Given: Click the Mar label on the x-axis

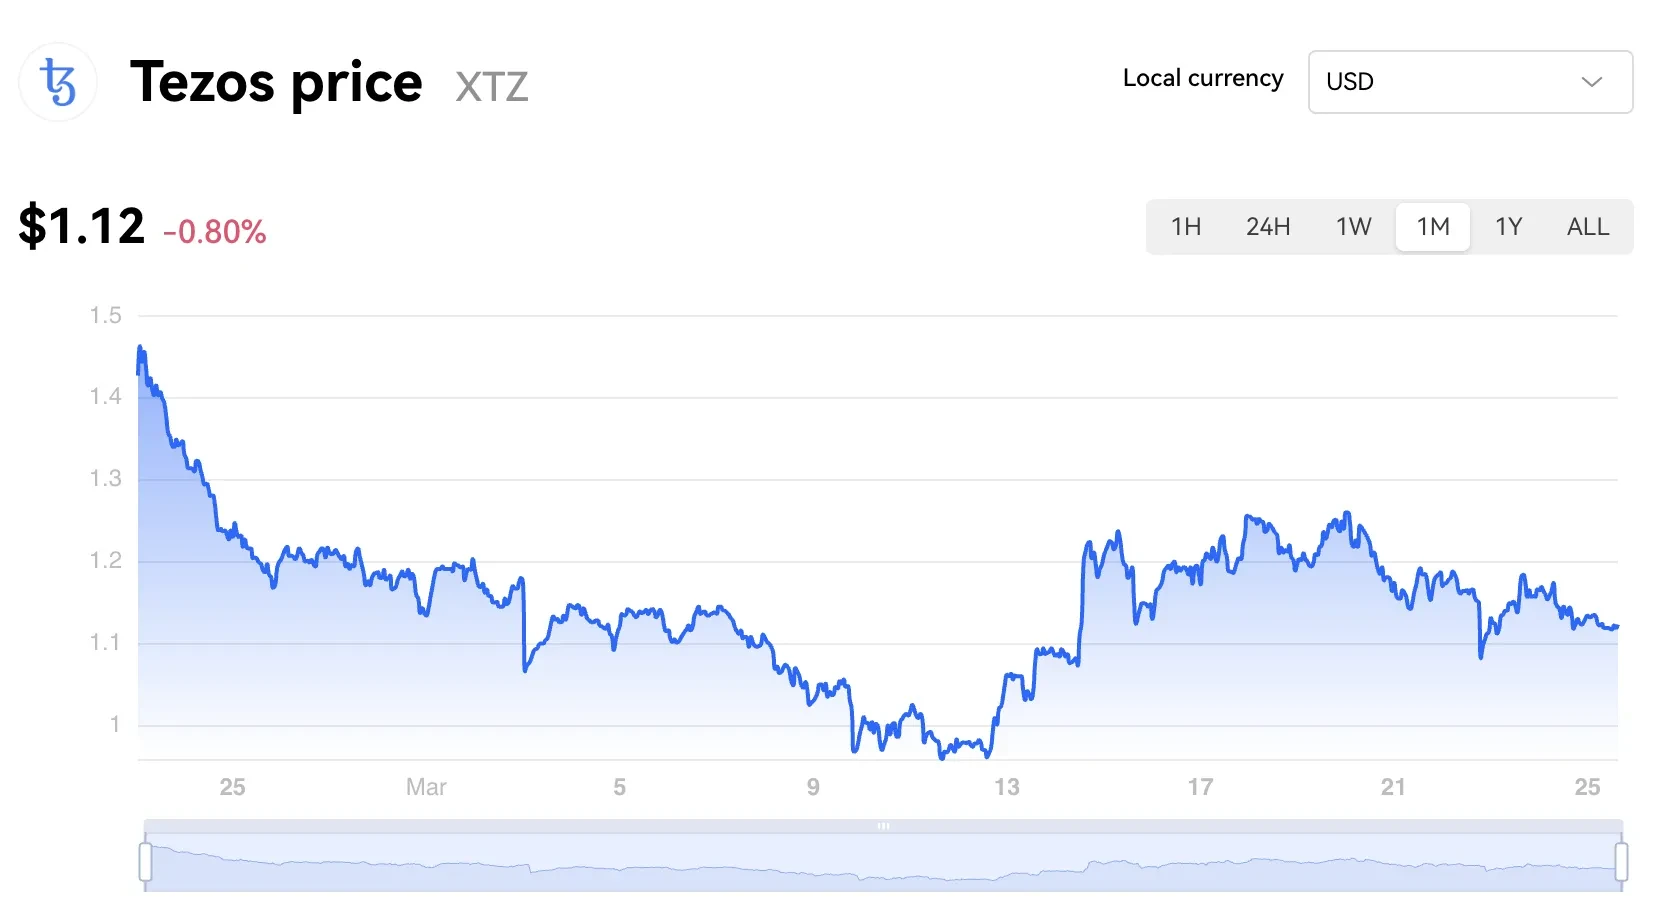Looking at the screenshot, I should (425, 787).
